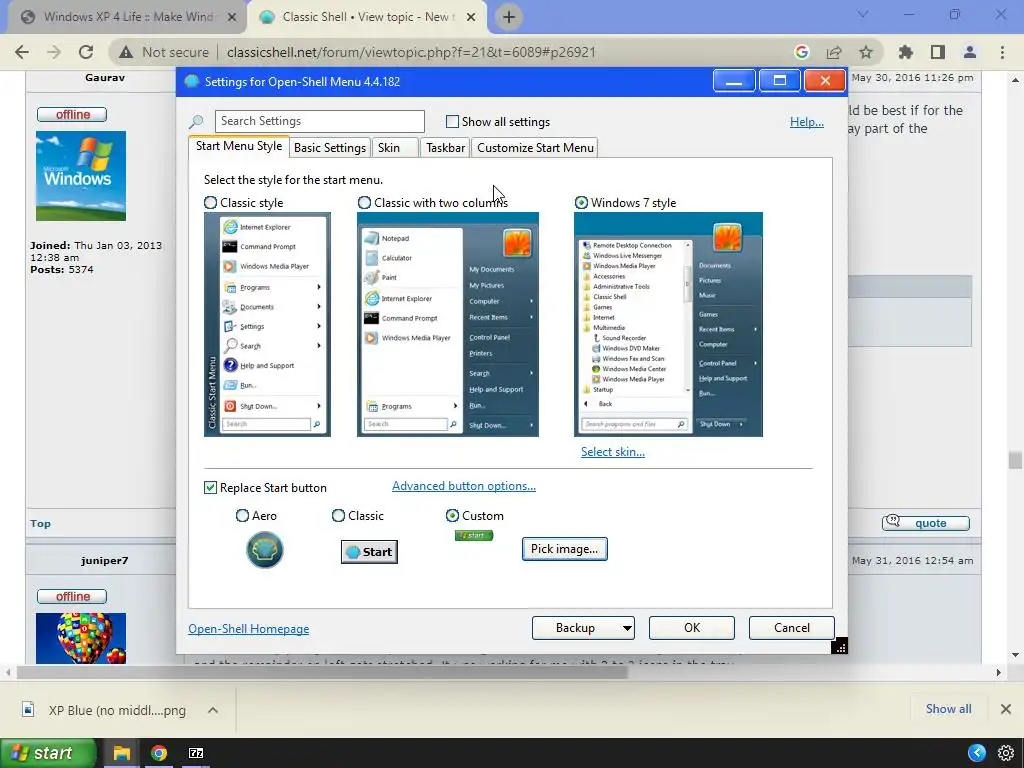Click the horizontal page scrollbar
Viewport: 1024px width, 768px height.
(323, 672)
